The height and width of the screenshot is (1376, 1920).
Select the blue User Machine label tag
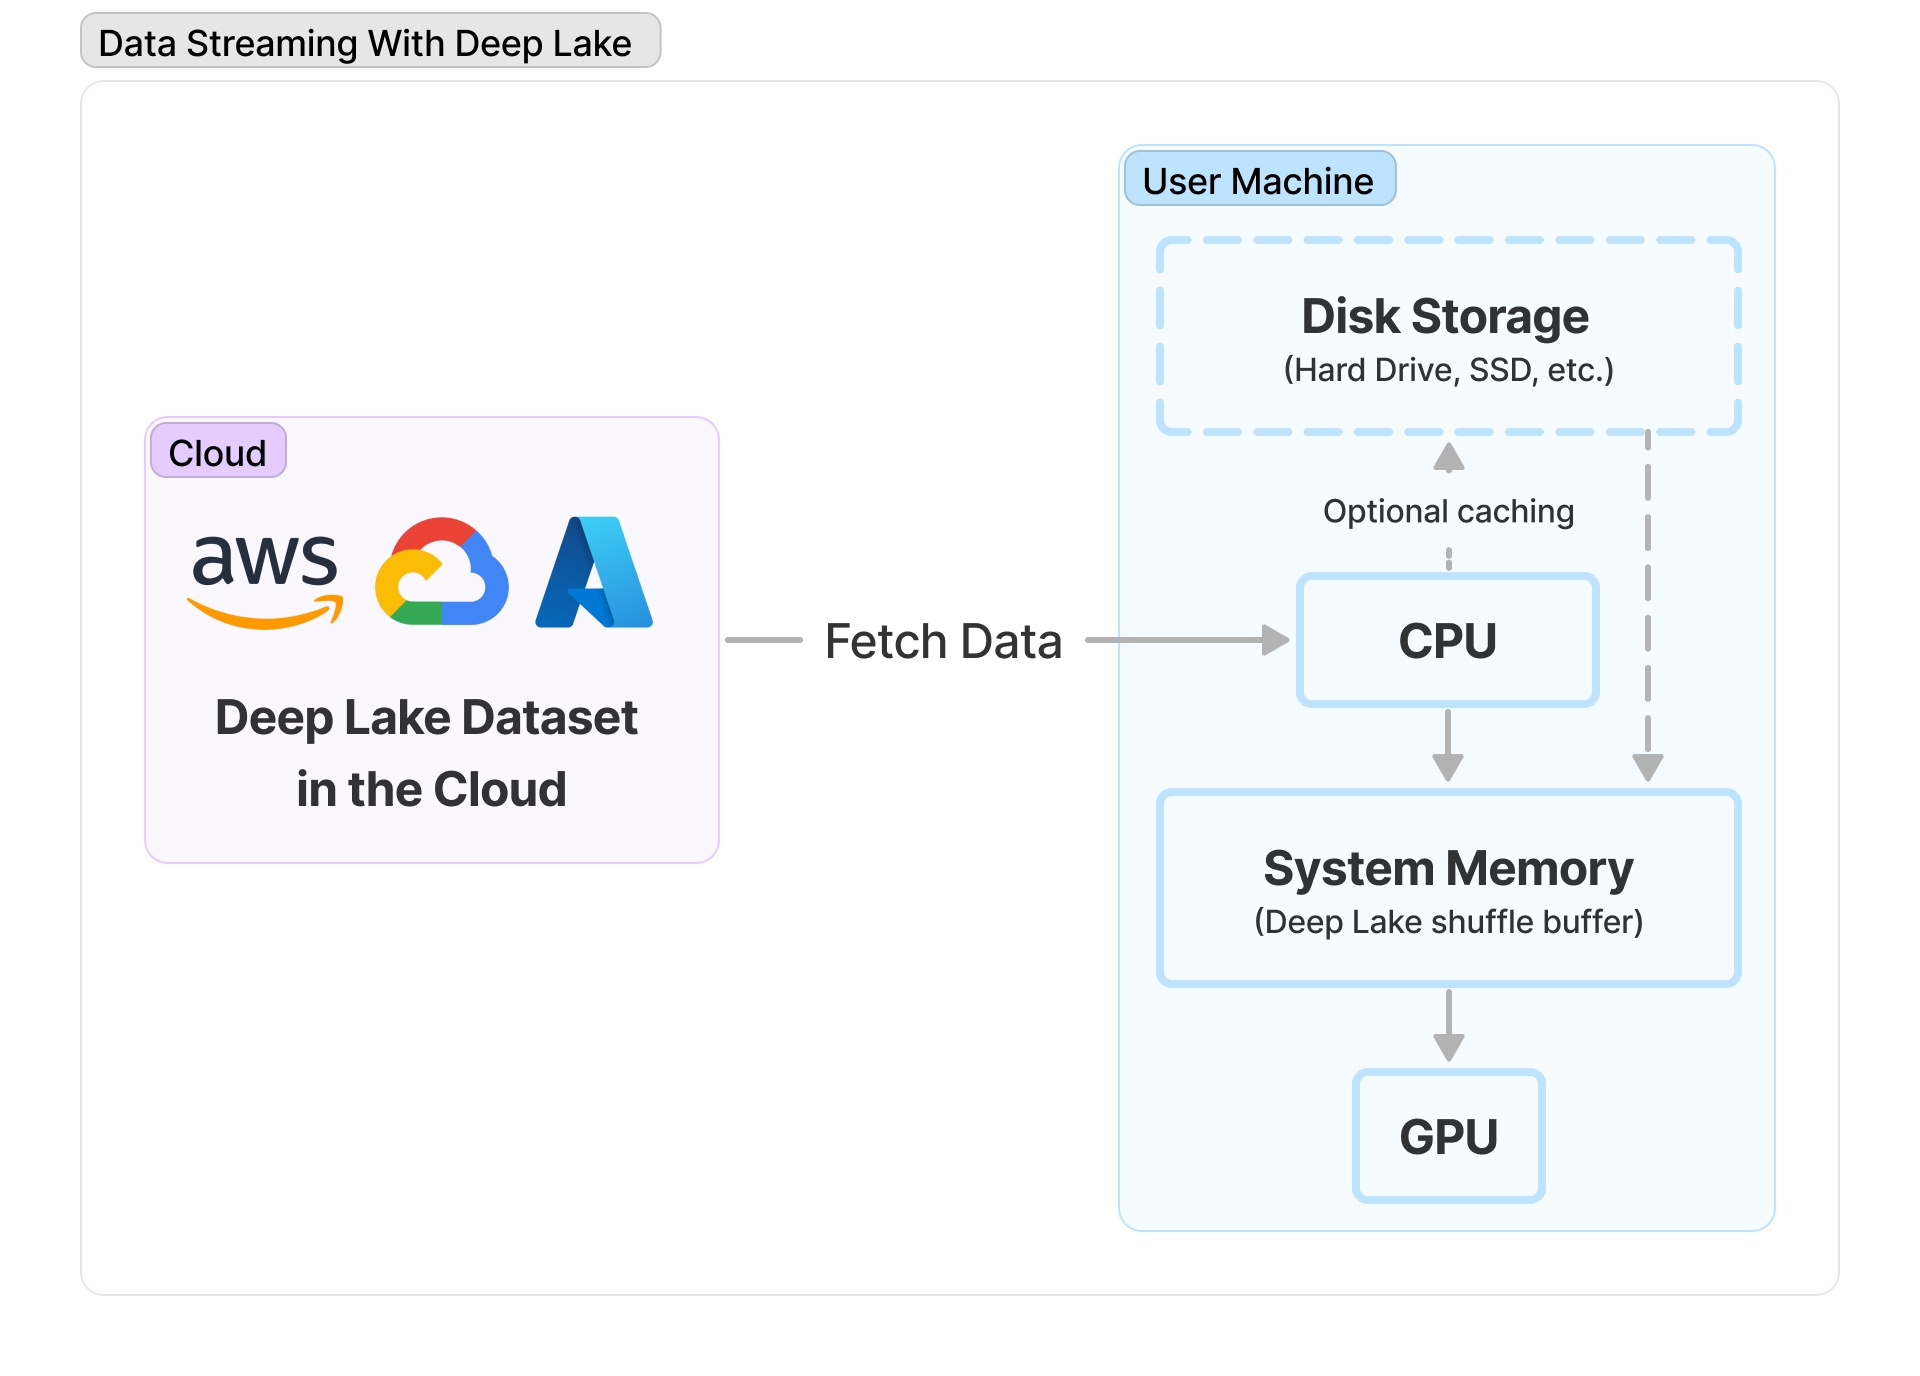[1259, 180]
